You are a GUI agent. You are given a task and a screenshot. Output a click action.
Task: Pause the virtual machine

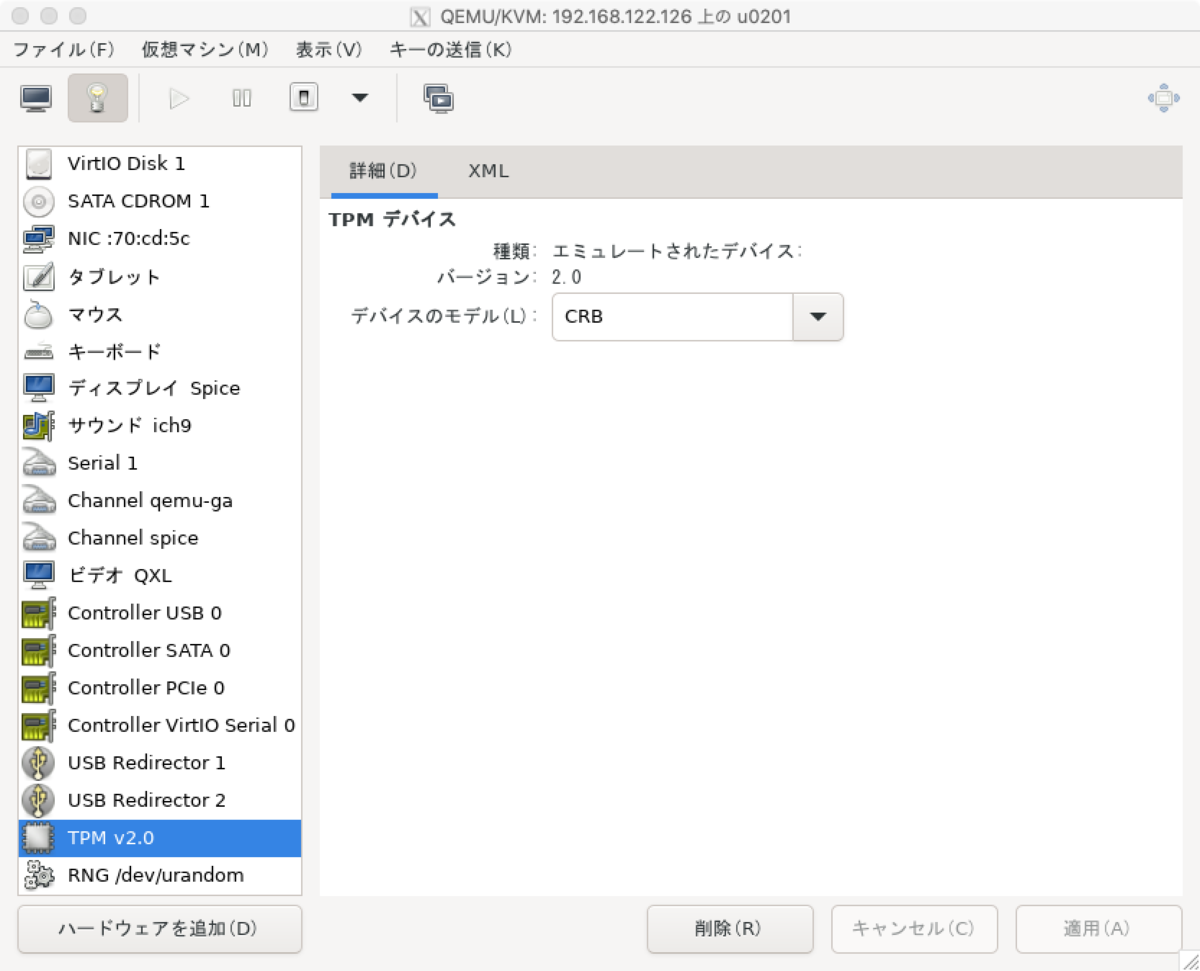(x=241, y=97)
